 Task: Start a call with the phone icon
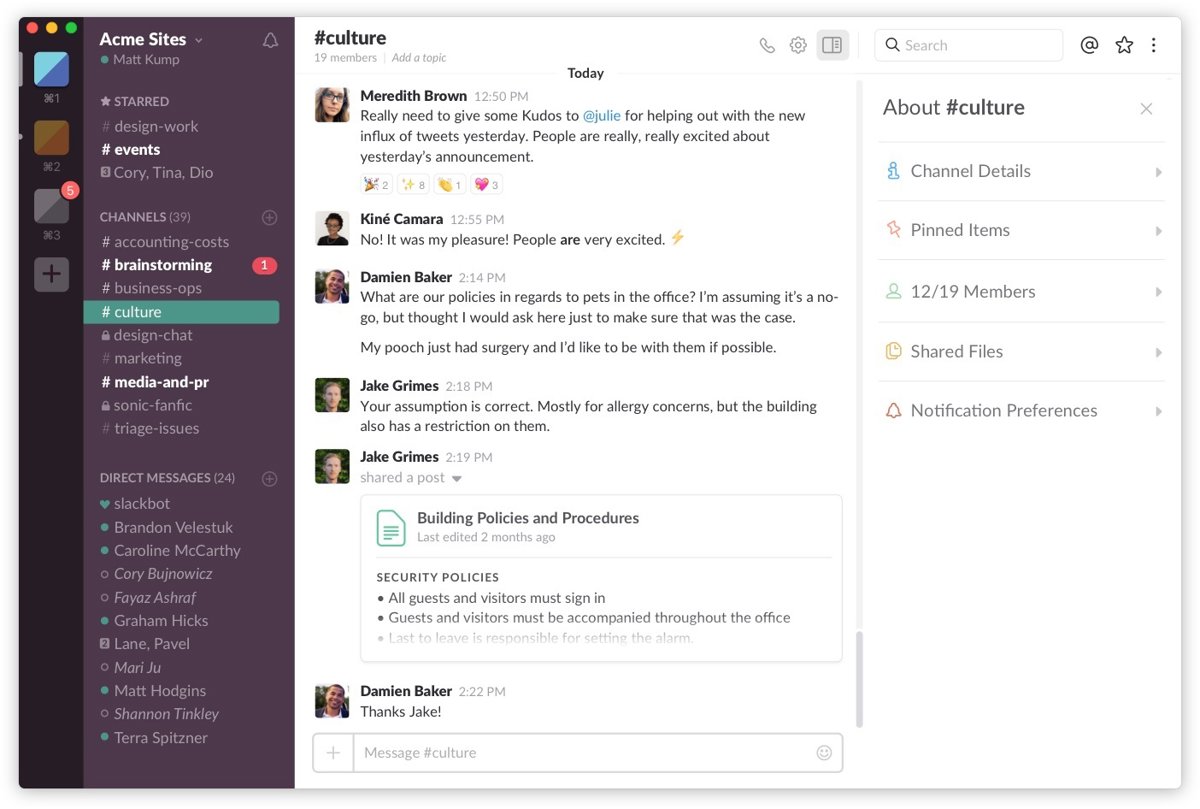click(x=767, y=45)
